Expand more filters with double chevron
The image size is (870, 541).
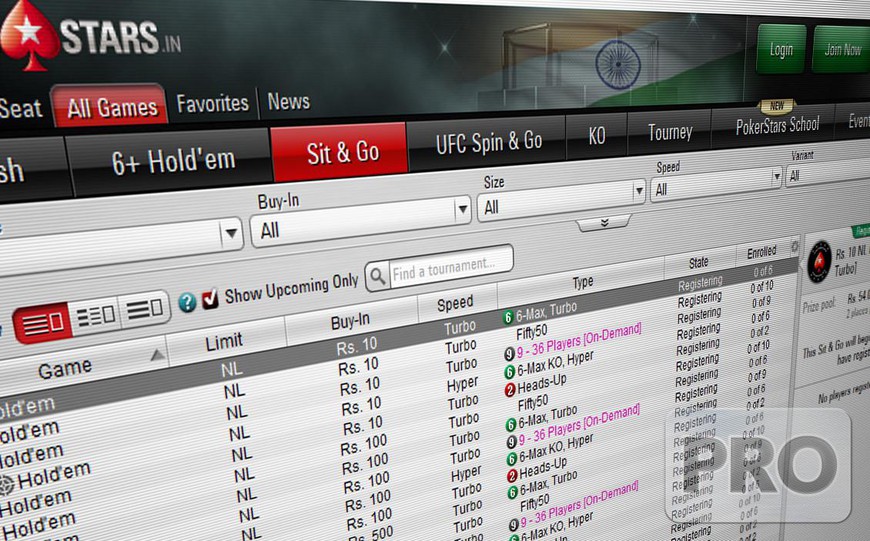coord(604,223)
